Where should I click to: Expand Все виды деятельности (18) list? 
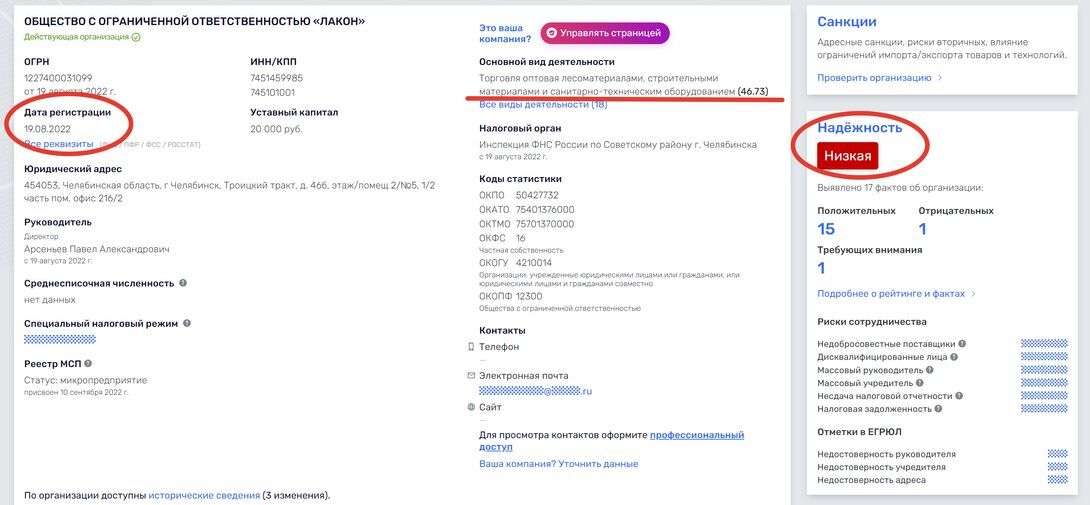click(x=543, y=104)
